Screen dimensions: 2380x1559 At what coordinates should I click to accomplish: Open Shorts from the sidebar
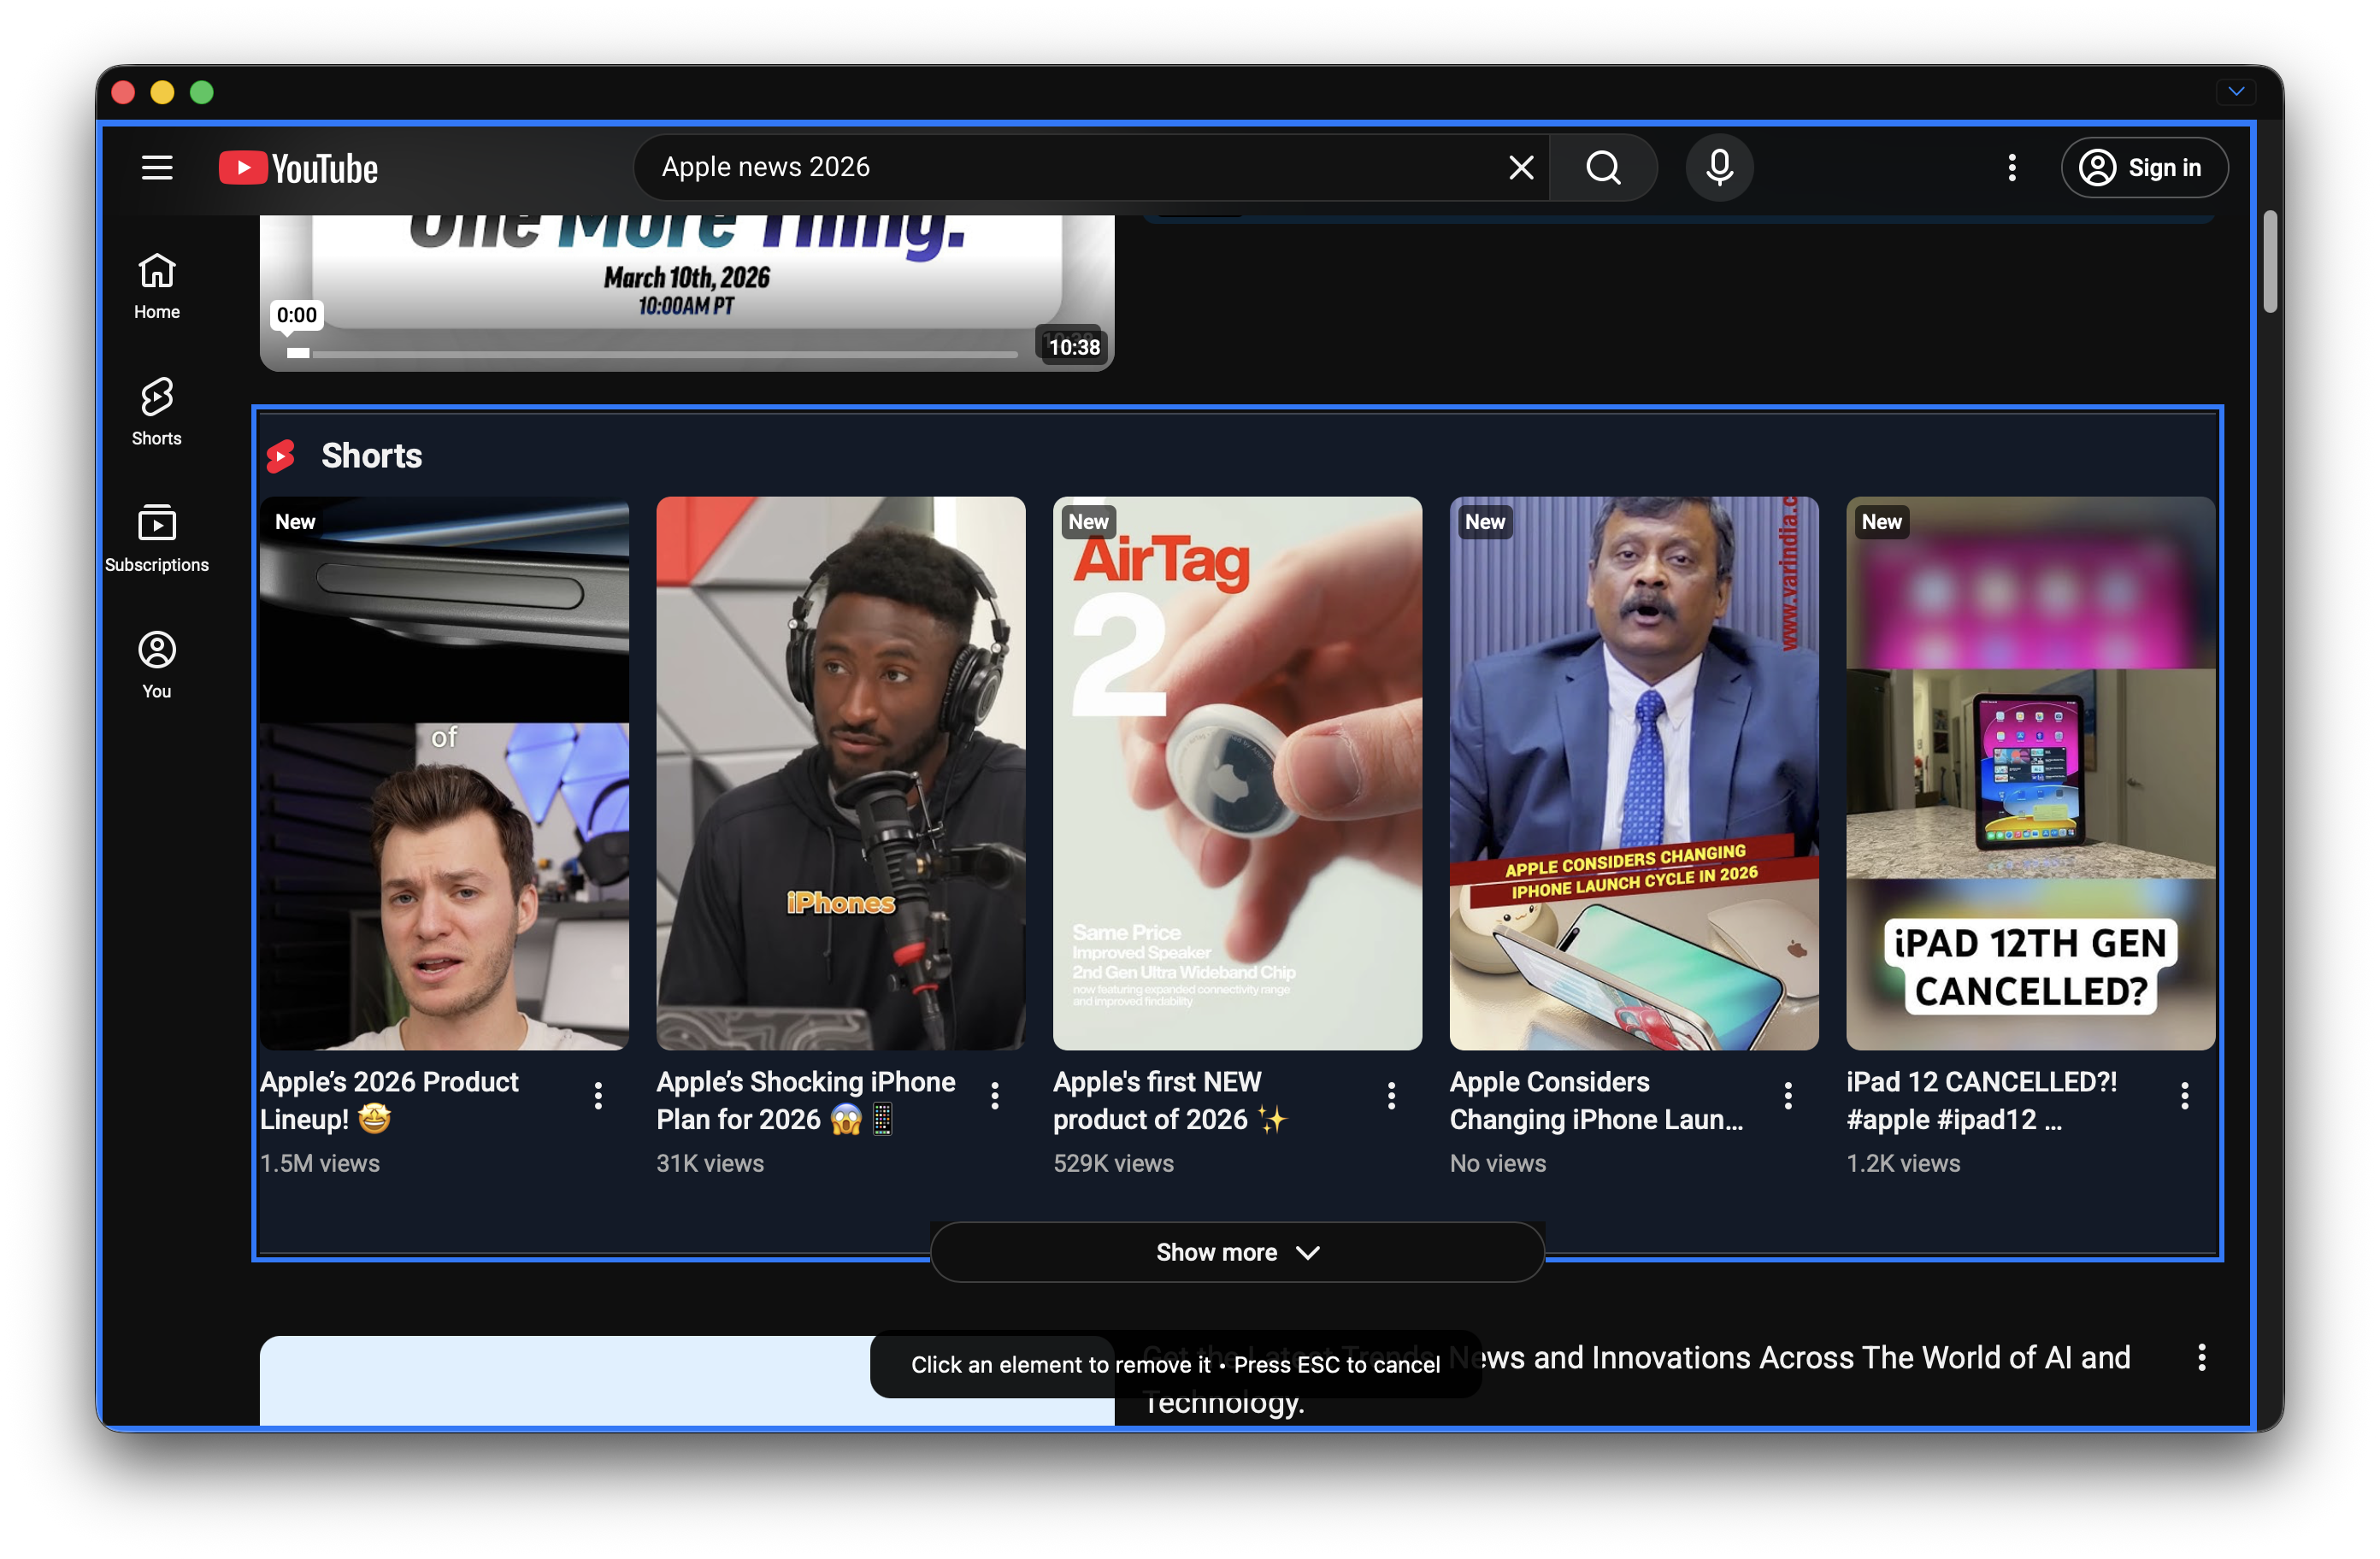pos(157,411)
